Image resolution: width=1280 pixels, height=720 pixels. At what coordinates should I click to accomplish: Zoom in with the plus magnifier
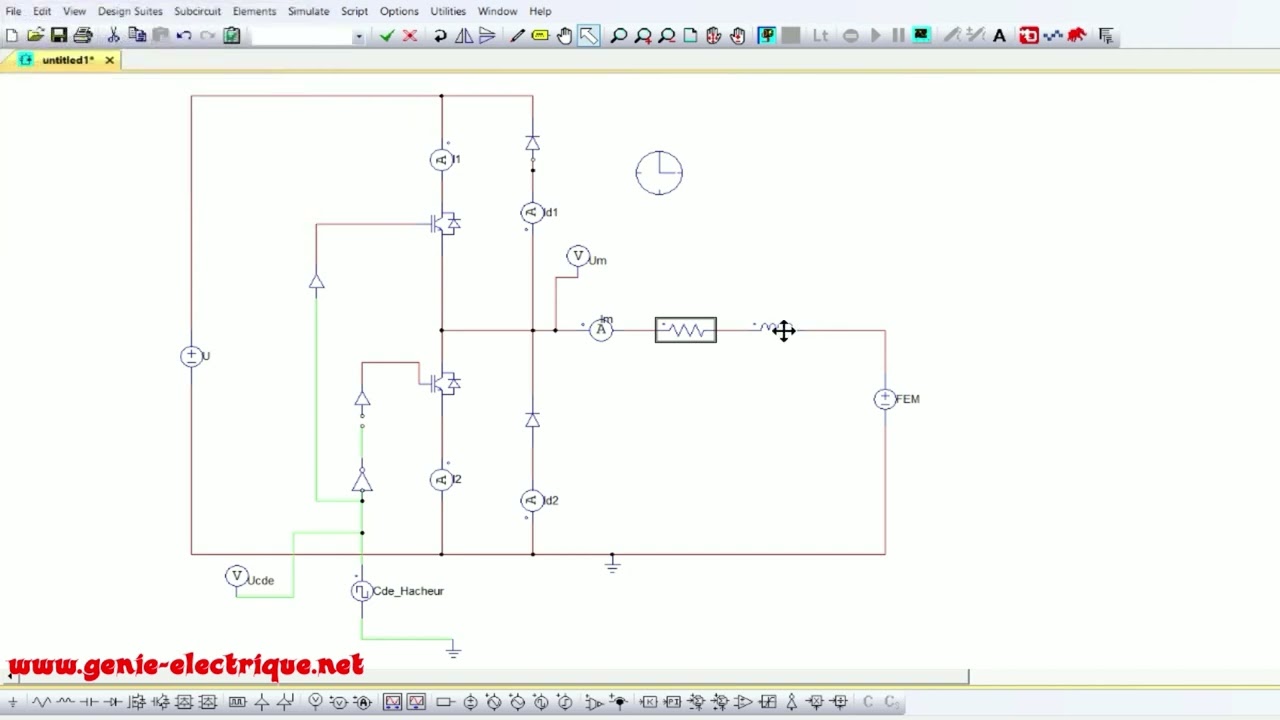click(643, 36)
